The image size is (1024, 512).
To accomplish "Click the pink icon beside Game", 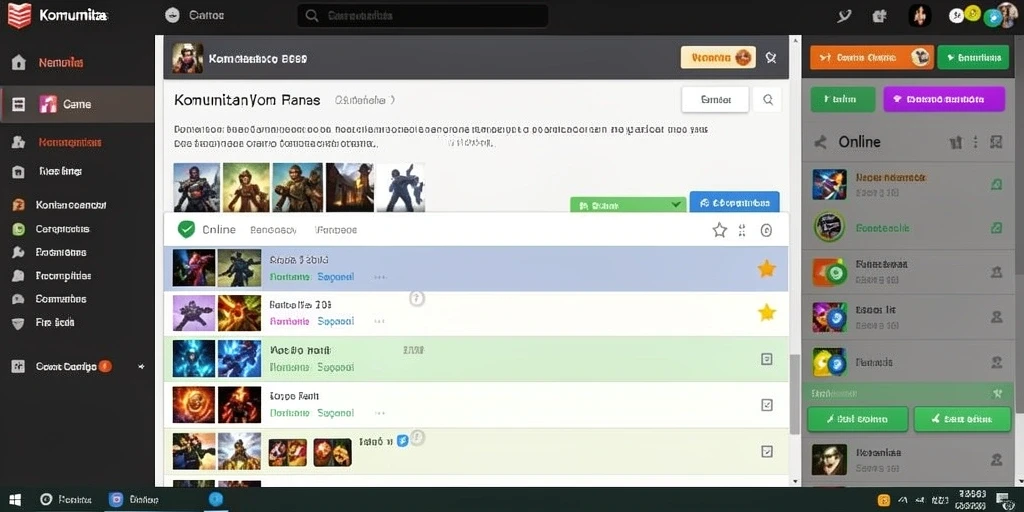I will click(48, 104).
